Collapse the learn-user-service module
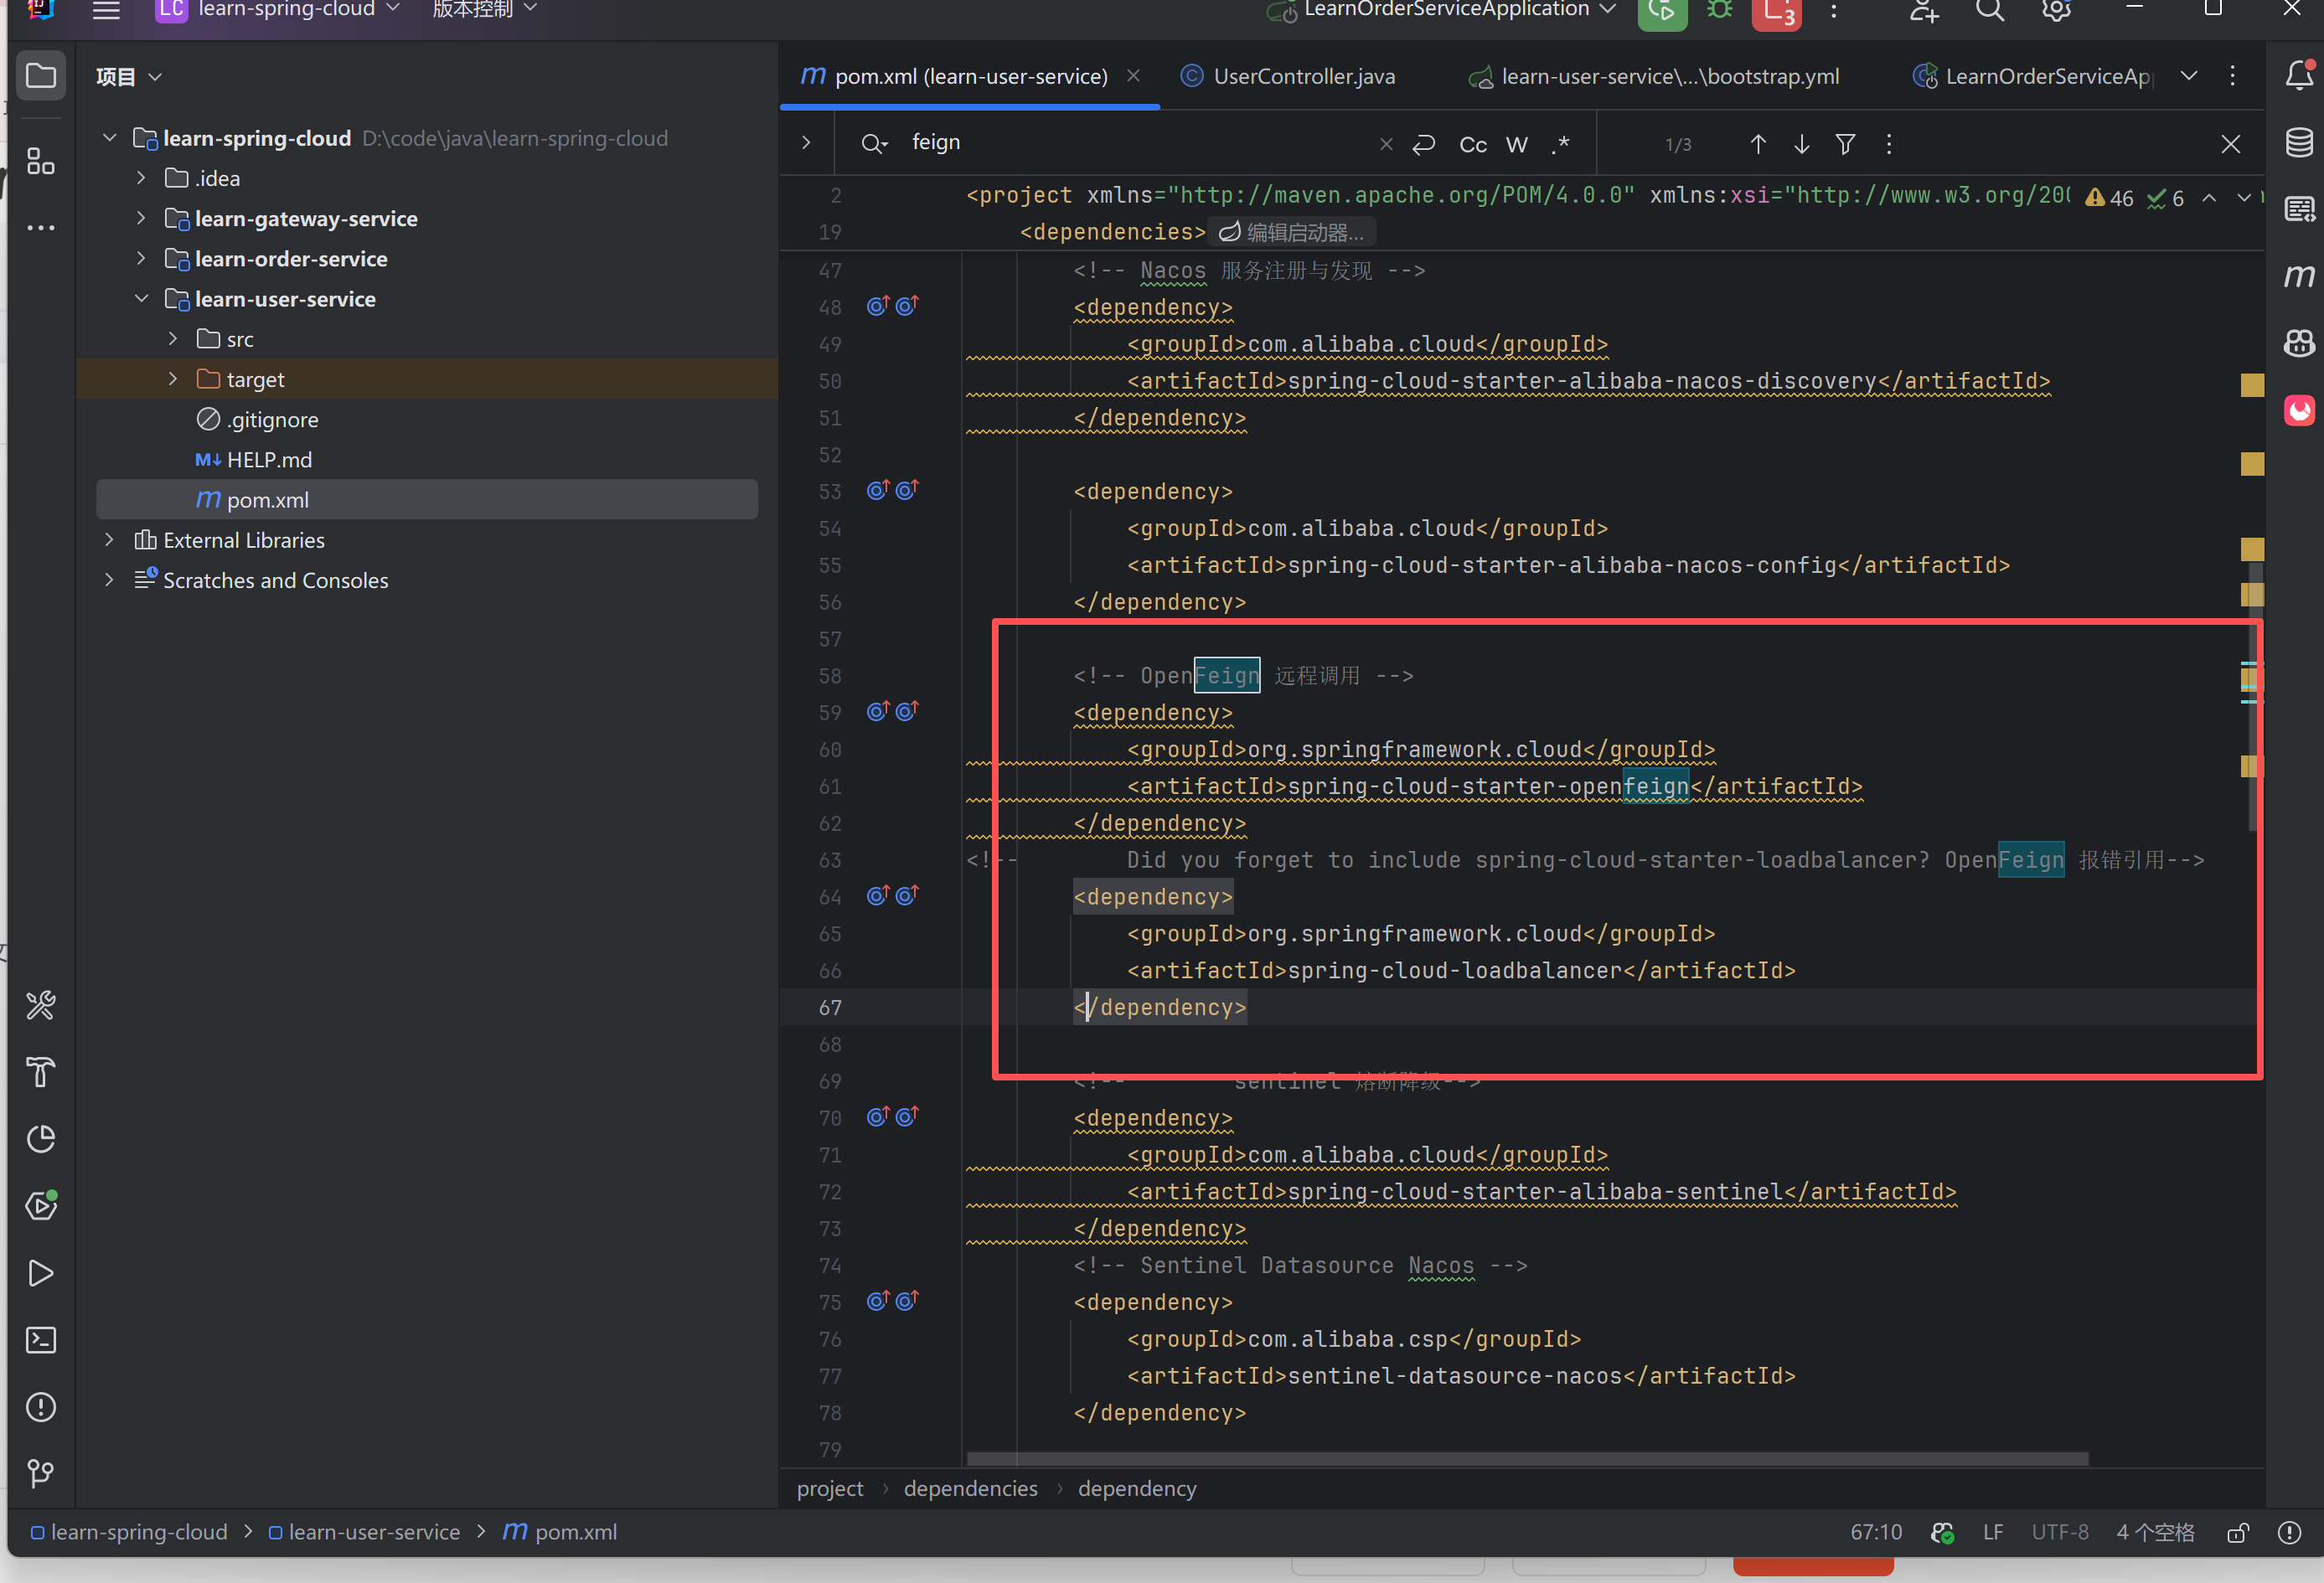Image resolution: width=2324 pixels, height=1583 pixels. [141, 298]
